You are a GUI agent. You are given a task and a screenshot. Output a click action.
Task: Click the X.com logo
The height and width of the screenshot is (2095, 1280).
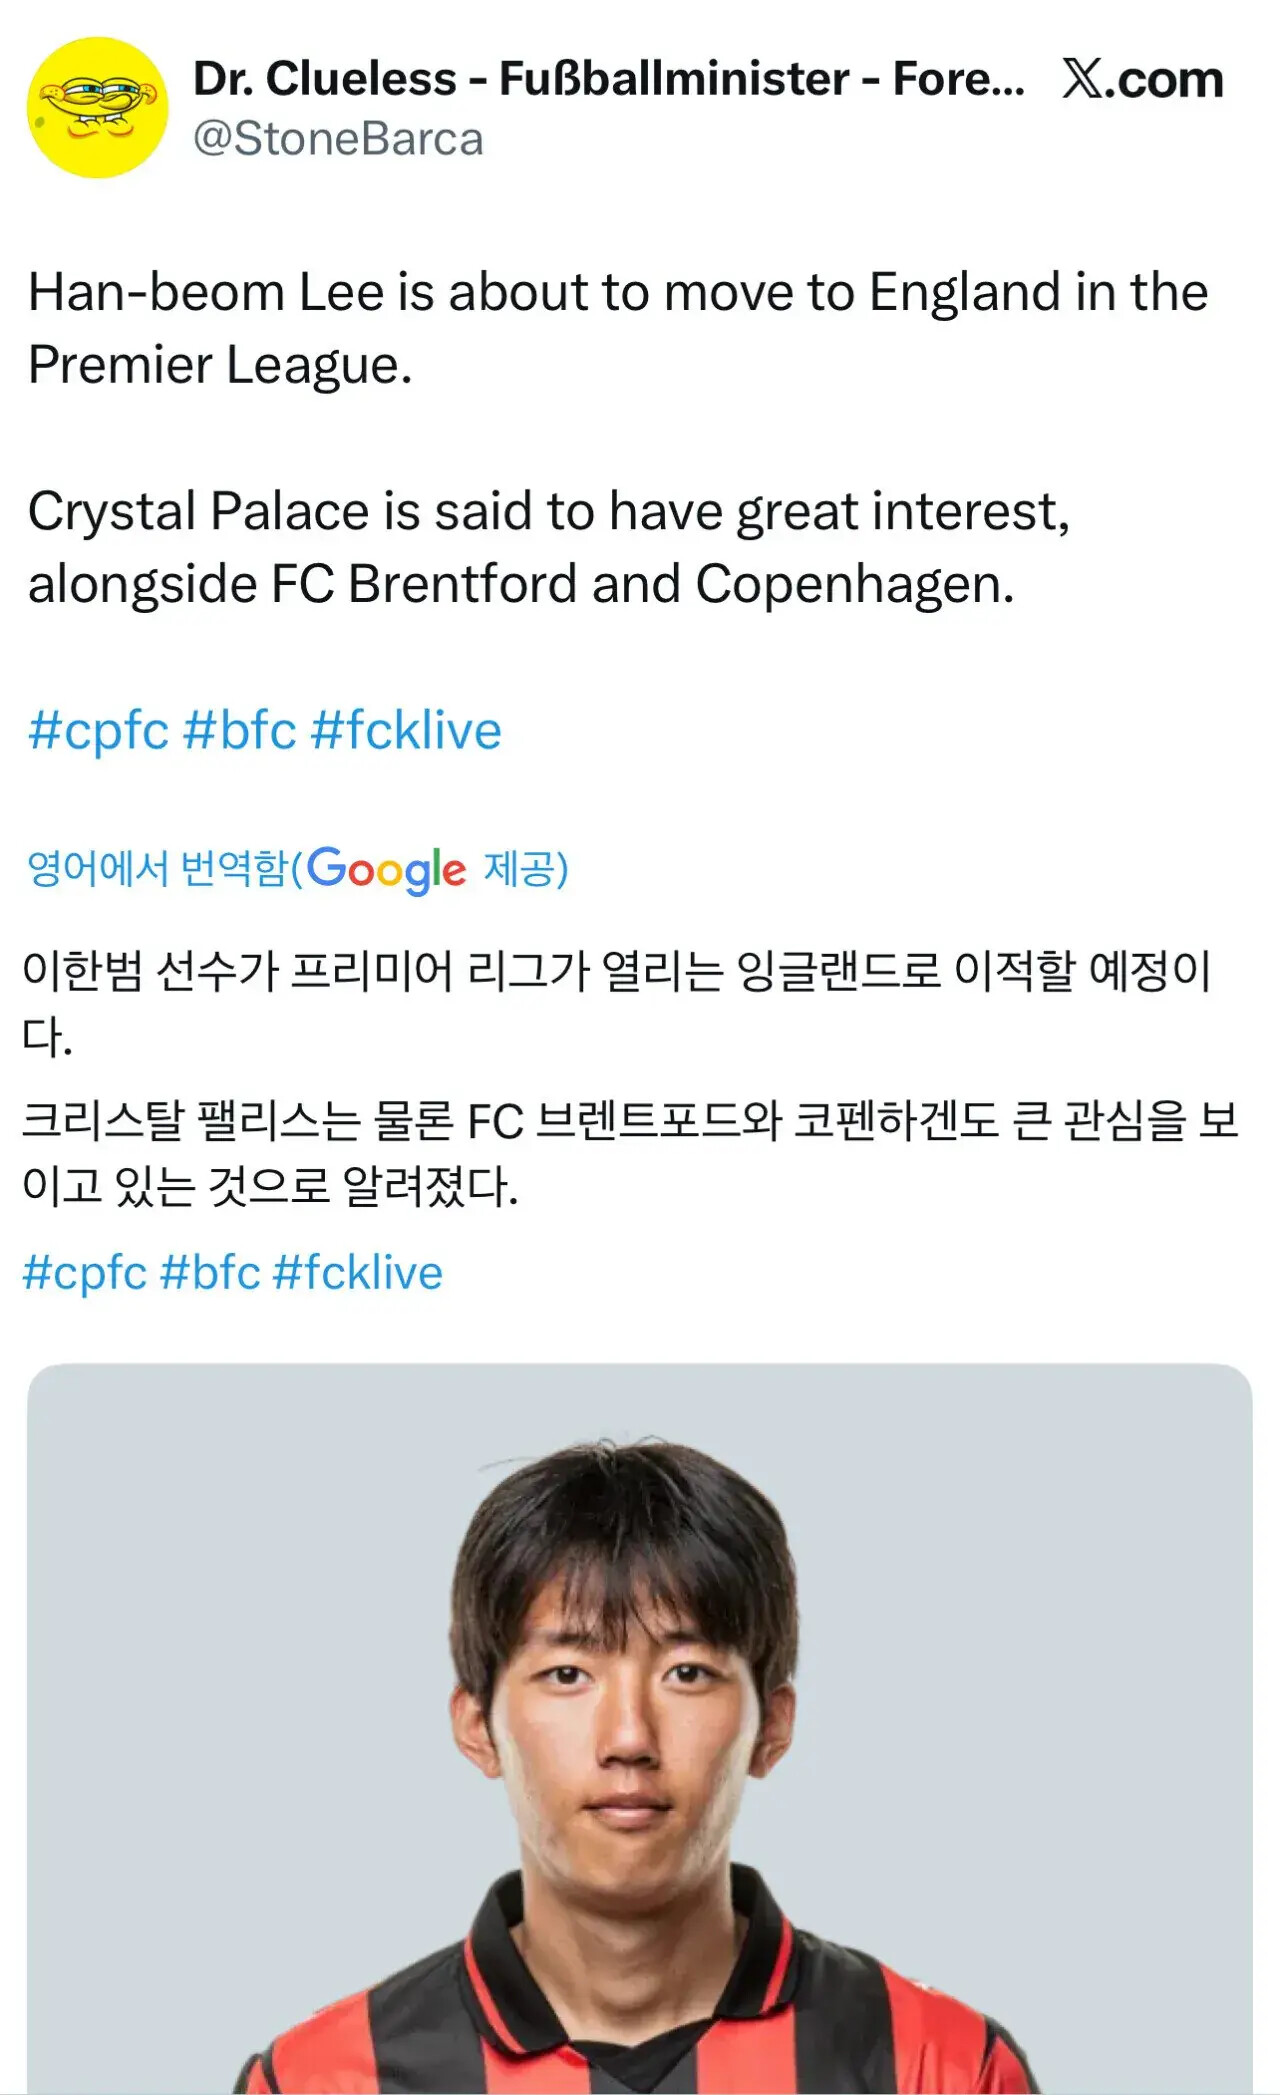tap(1142, 79)
